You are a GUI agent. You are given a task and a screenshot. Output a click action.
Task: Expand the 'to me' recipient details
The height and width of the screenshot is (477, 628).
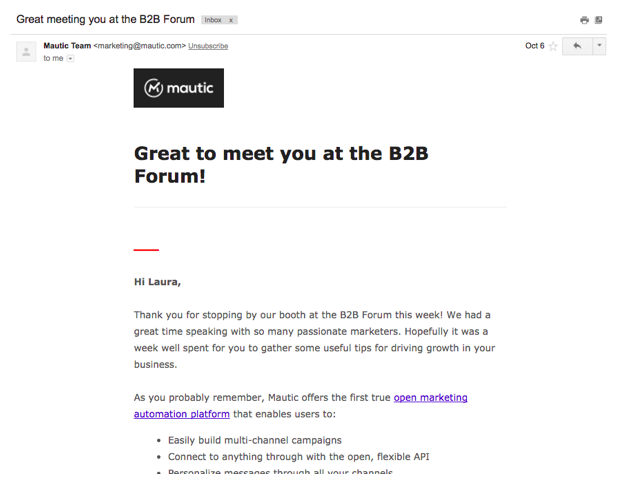coord(70,58)
